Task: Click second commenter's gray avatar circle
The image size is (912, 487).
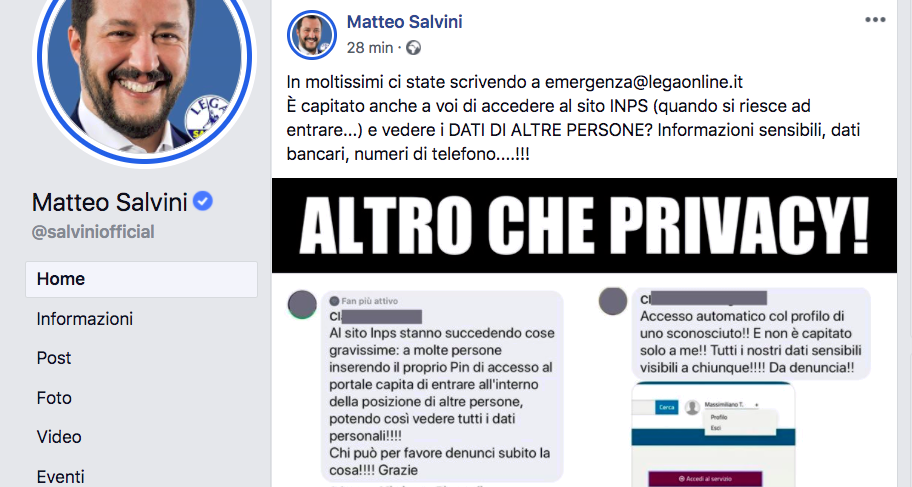Action: (613, 301)
